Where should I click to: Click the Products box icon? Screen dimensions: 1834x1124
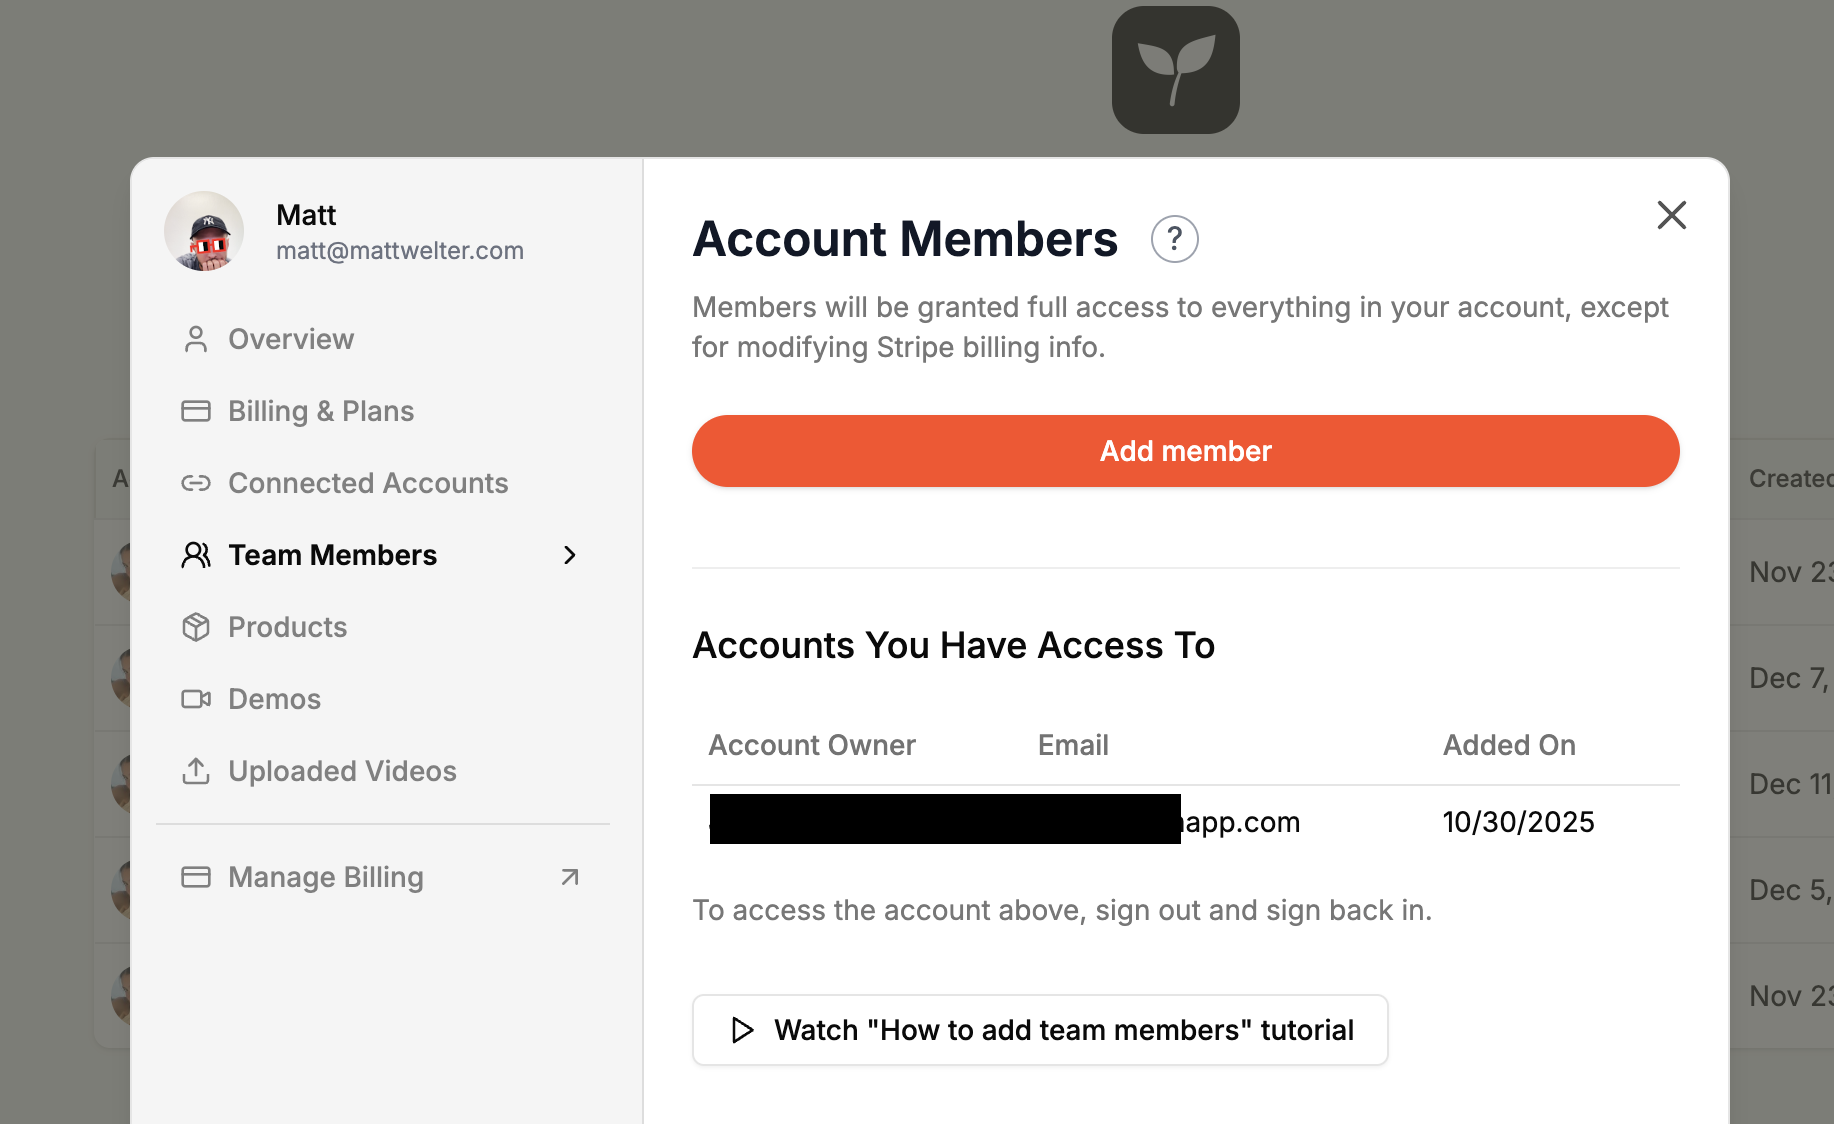(196, 627)
